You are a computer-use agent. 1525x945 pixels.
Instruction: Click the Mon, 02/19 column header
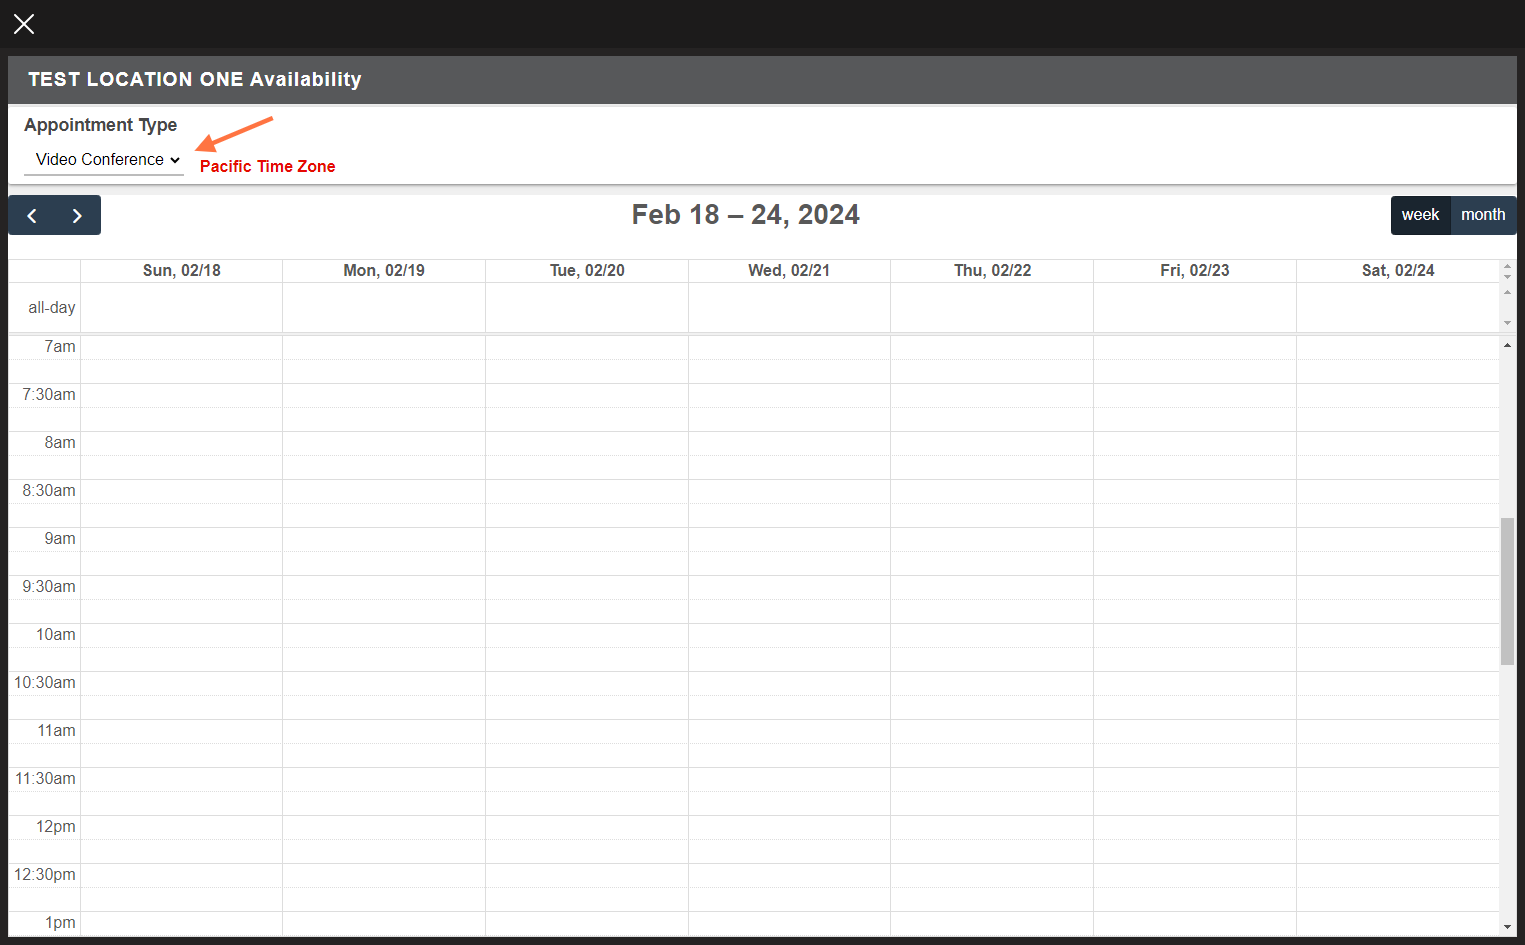[384, 270]
